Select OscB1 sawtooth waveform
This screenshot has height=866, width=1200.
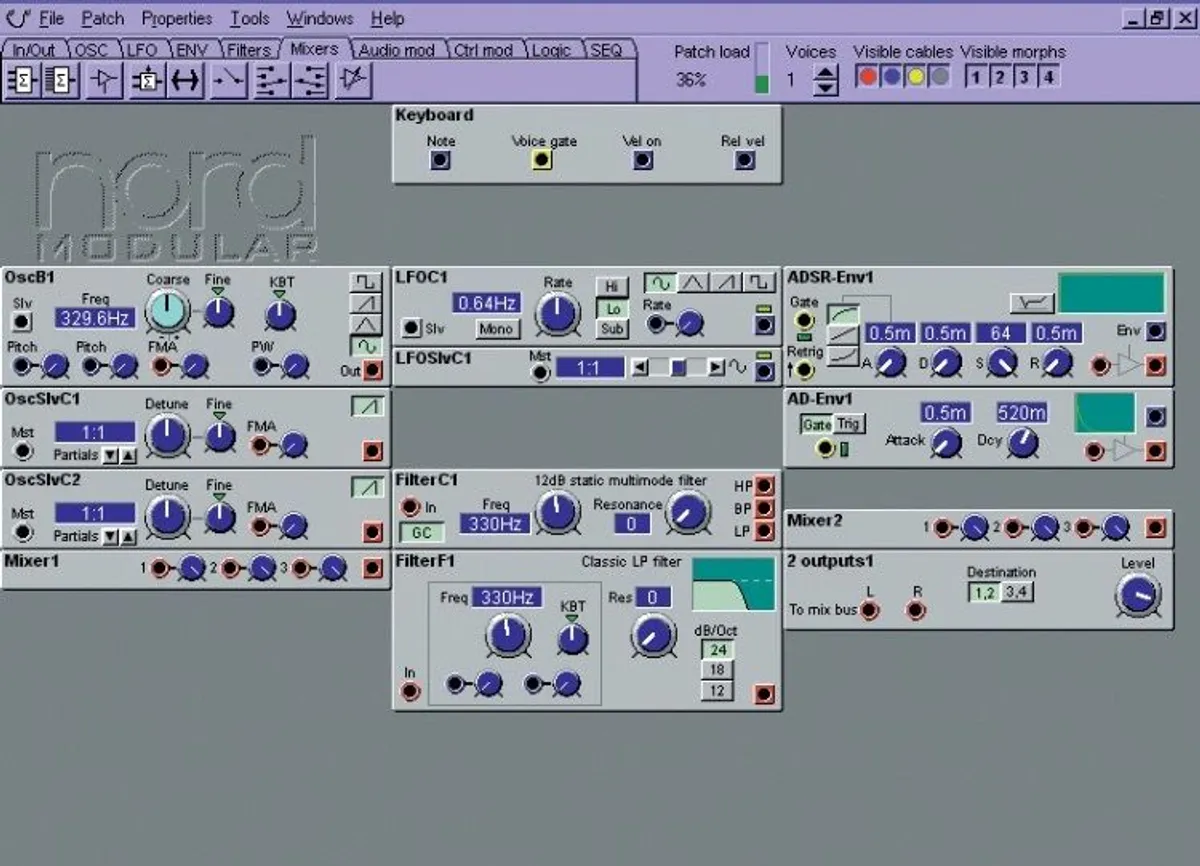click(366, 302)
